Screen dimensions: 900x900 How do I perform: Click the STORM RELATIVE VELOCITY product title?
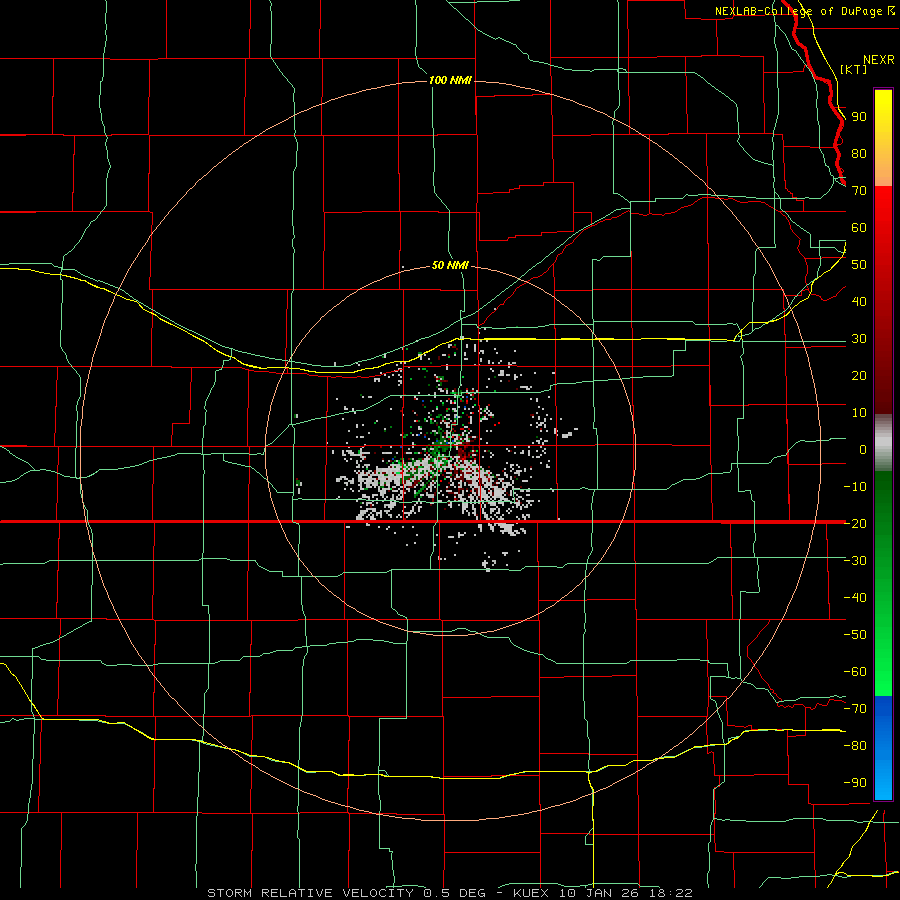[x=310, y=893]
